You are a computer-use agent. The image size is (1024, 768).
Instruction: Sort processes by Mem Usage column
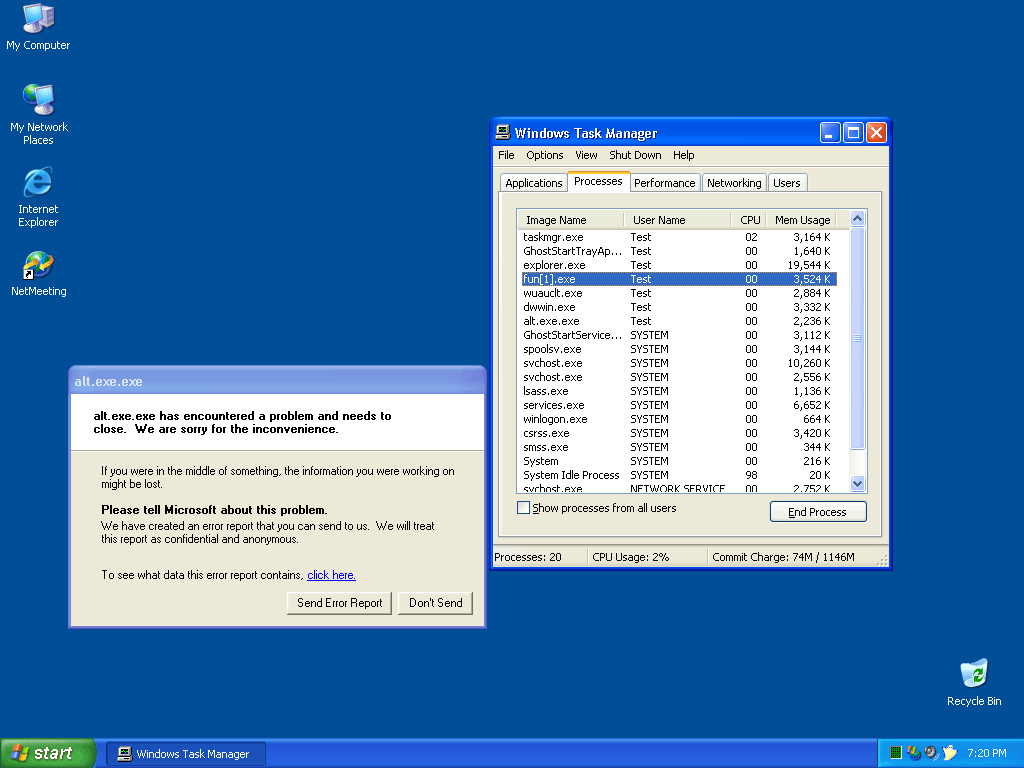pyautogui.click(x=802, y=220)
